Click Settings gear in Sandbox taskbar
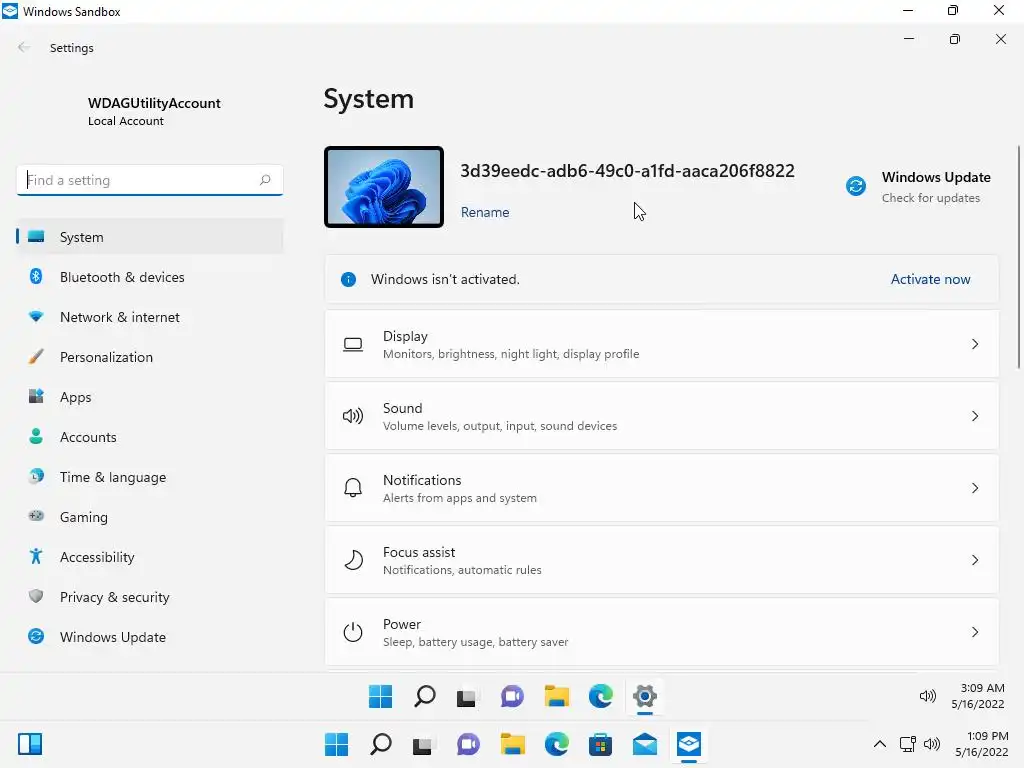Viewport: 1024px width, 768px height. [x=645, y=696]
